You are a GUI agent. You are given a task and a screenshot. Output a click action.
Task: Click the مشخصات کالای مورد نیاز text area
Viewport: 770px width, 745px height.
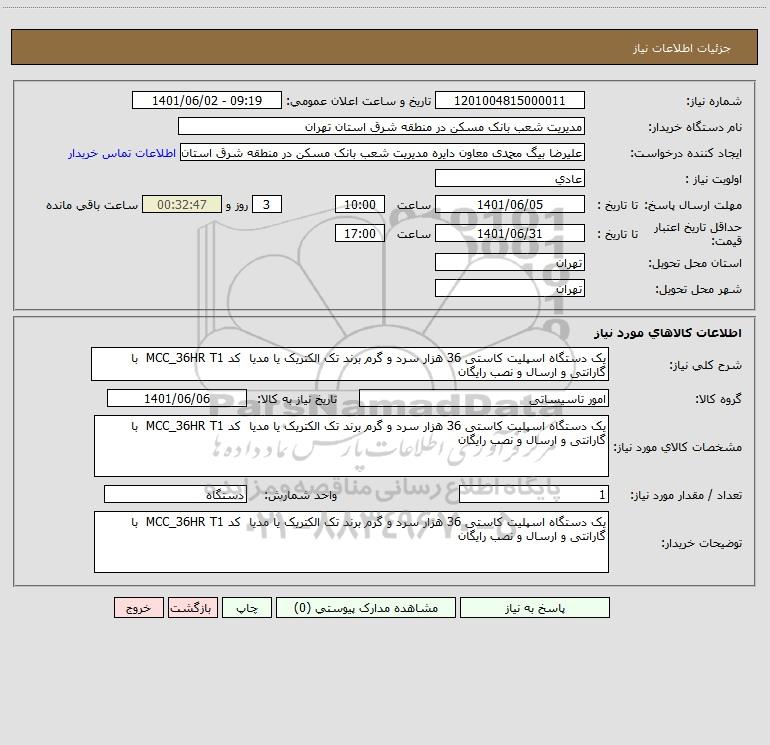pyautogui.click(x=351, y=446)
